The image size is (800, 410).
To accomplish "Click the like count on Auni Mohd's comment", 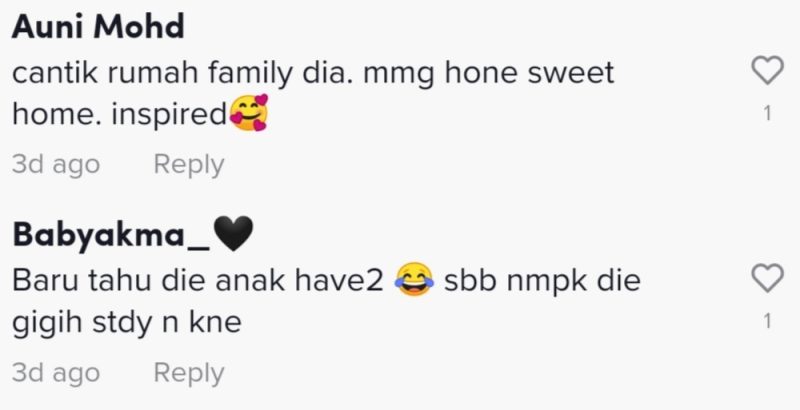I will pos(768,114).
